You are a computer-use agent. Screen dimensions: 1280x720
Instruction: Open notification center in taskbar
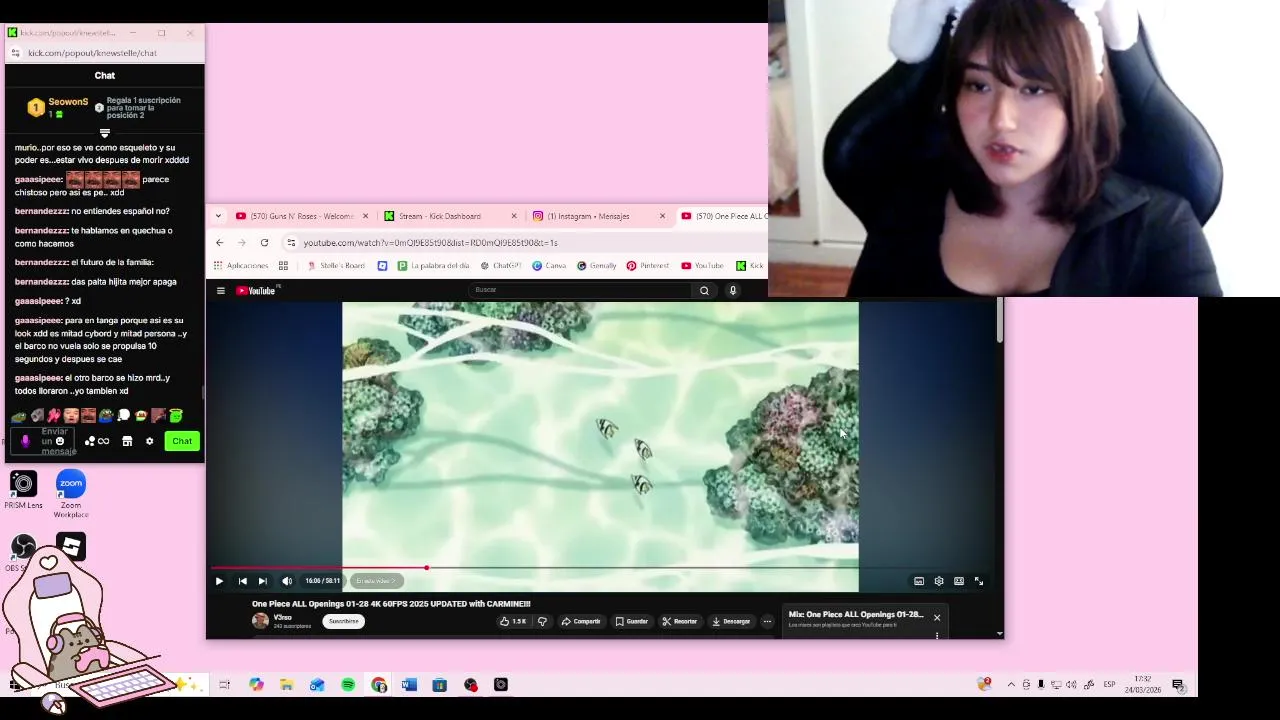(x=1178, y=685)
